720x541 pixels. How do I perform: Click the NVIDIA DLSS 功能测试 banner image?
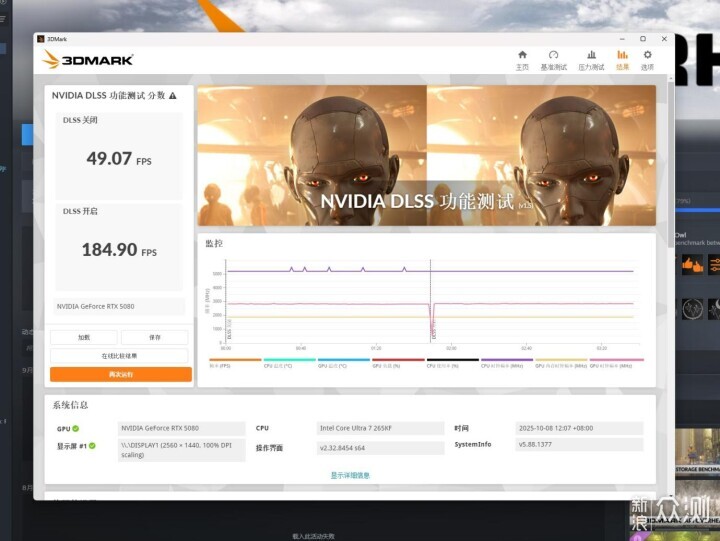point(426,155)
